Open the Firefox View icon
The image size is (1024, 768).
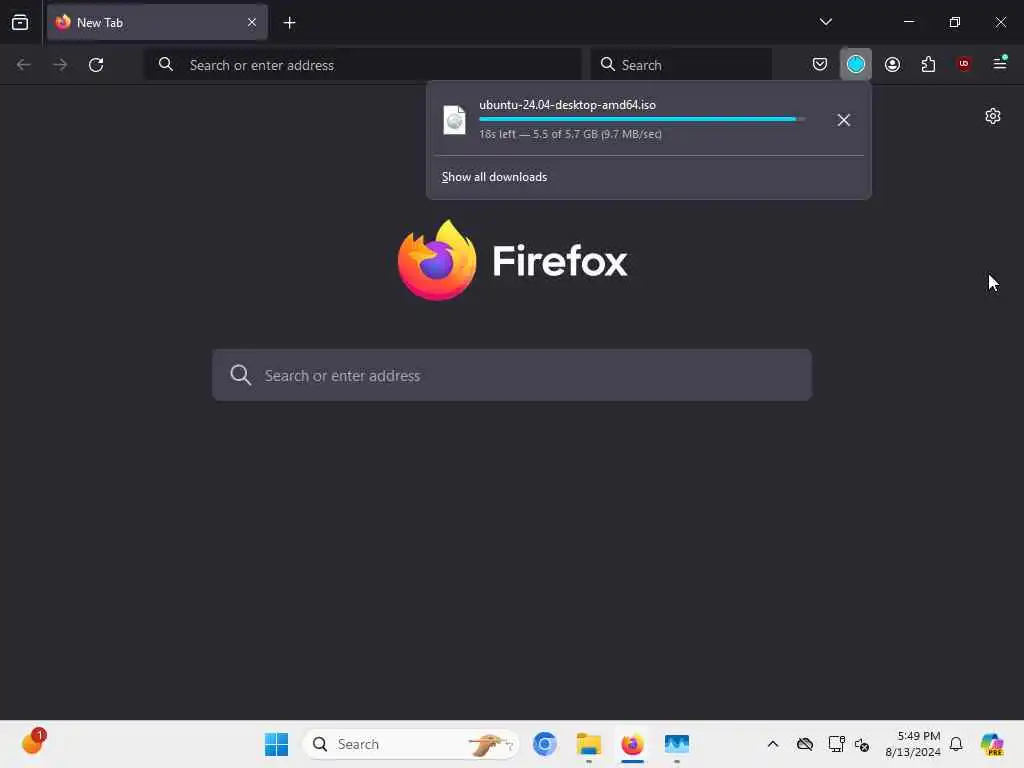tap(20, 22)
